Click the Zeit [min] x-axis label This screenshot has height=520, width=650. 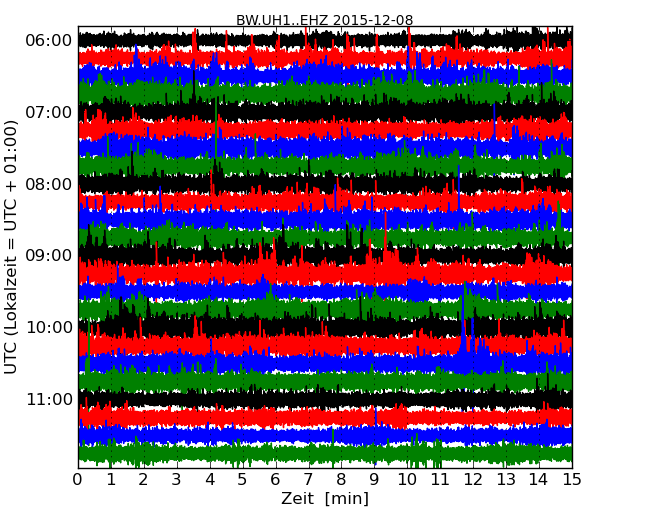click(324, 499)
